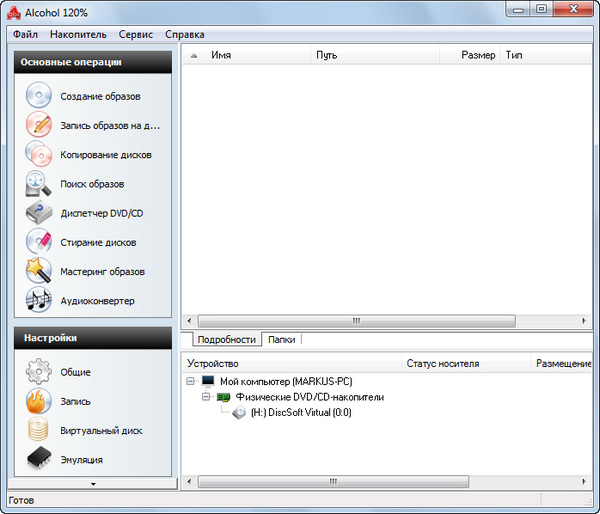
Task: Click the Эмуляция chip icon
Action: (38, 459)
